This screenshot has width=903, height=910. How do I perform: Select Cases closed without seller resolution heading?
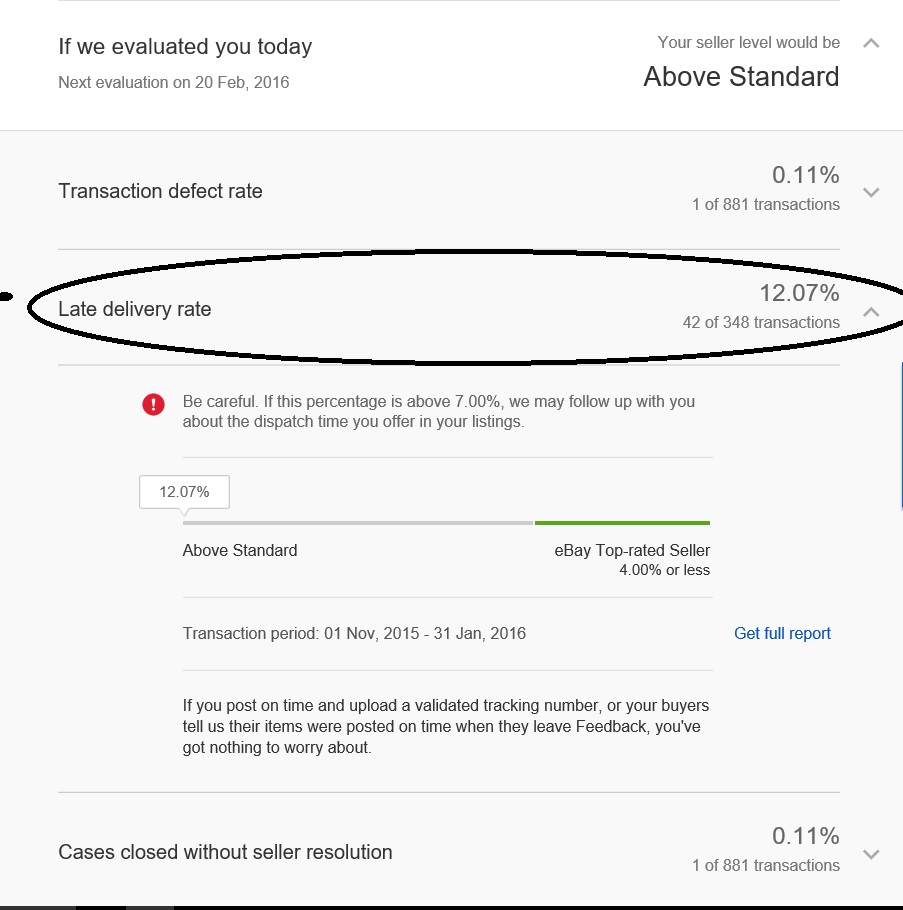tap(225, 852)
